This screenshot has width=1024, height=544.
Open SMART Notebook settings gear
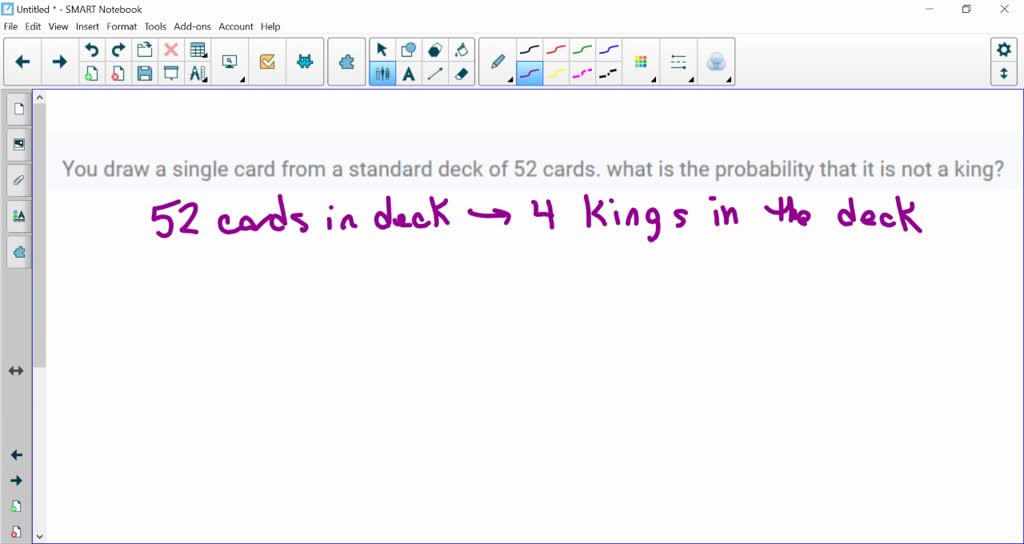tap(1004, 50)
